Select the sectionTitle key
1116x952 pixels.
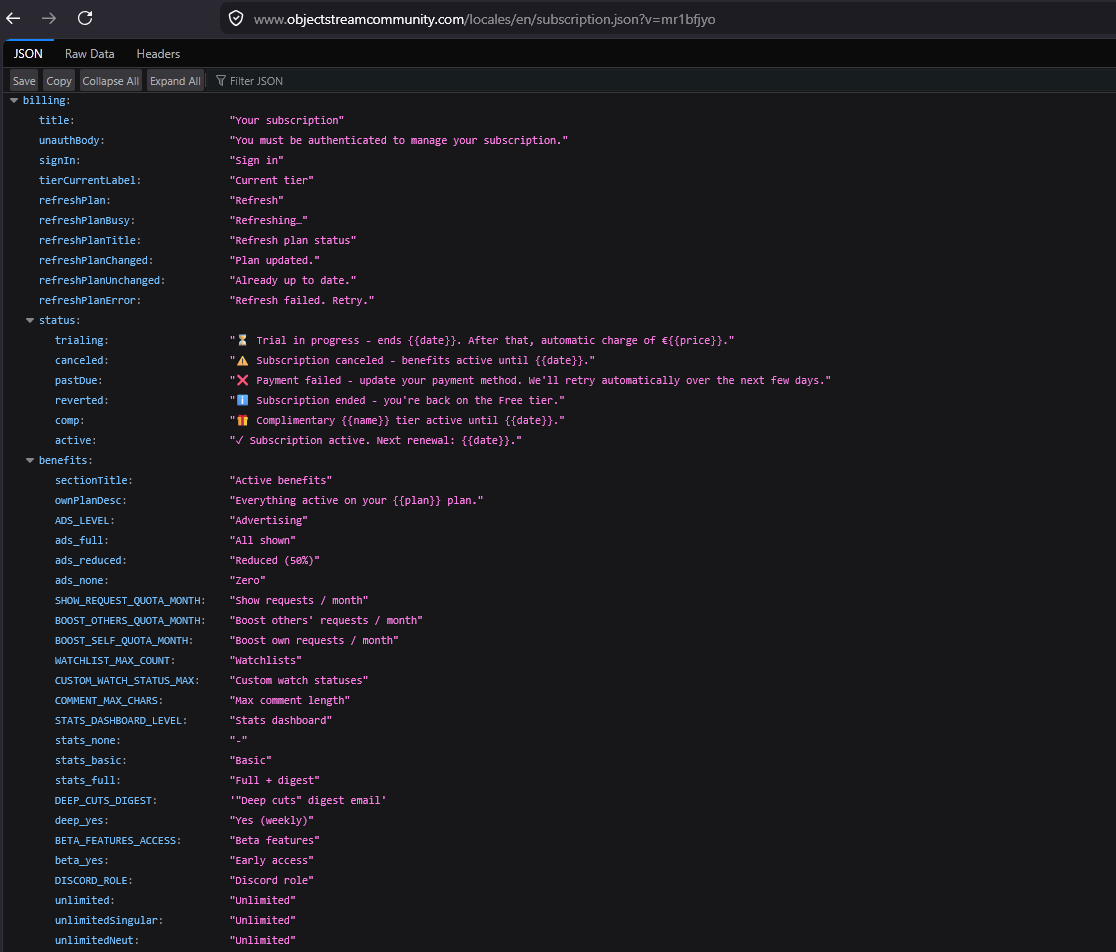tap(93, 481)
